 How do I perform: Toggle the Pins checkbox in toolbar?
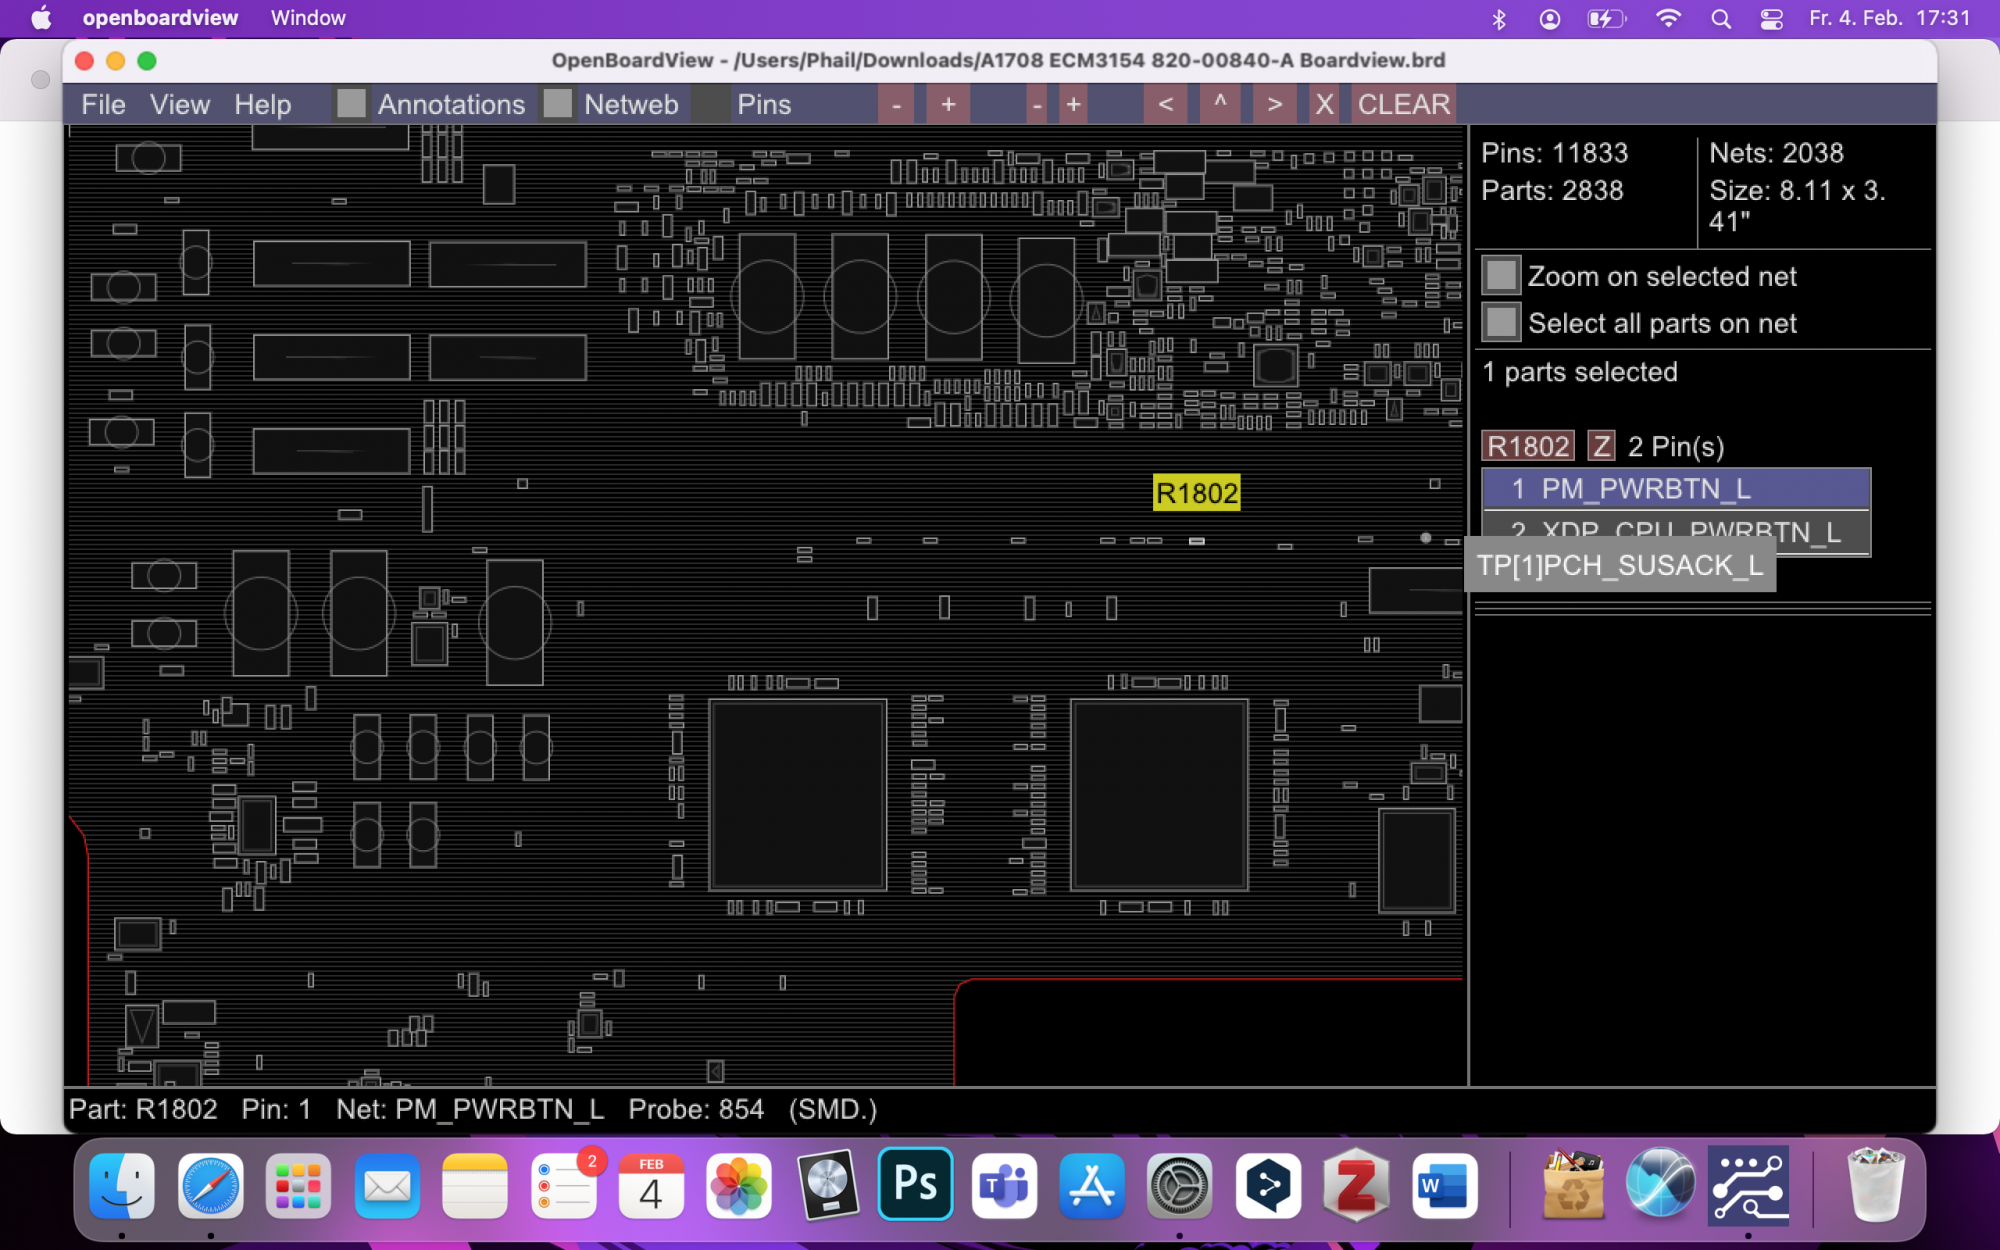point(711,104)
